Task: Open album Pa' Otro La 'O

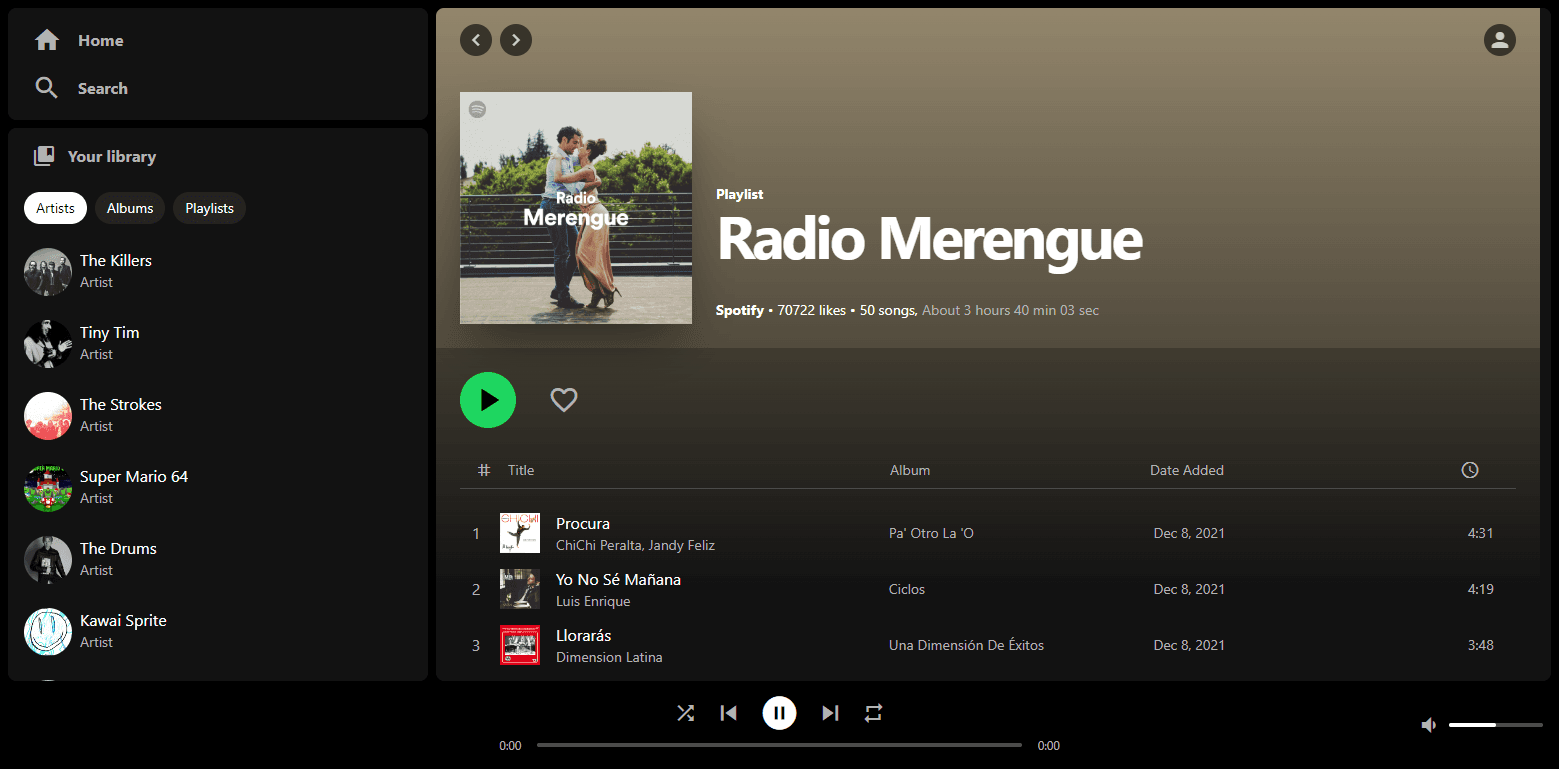Action: point(931,533)
